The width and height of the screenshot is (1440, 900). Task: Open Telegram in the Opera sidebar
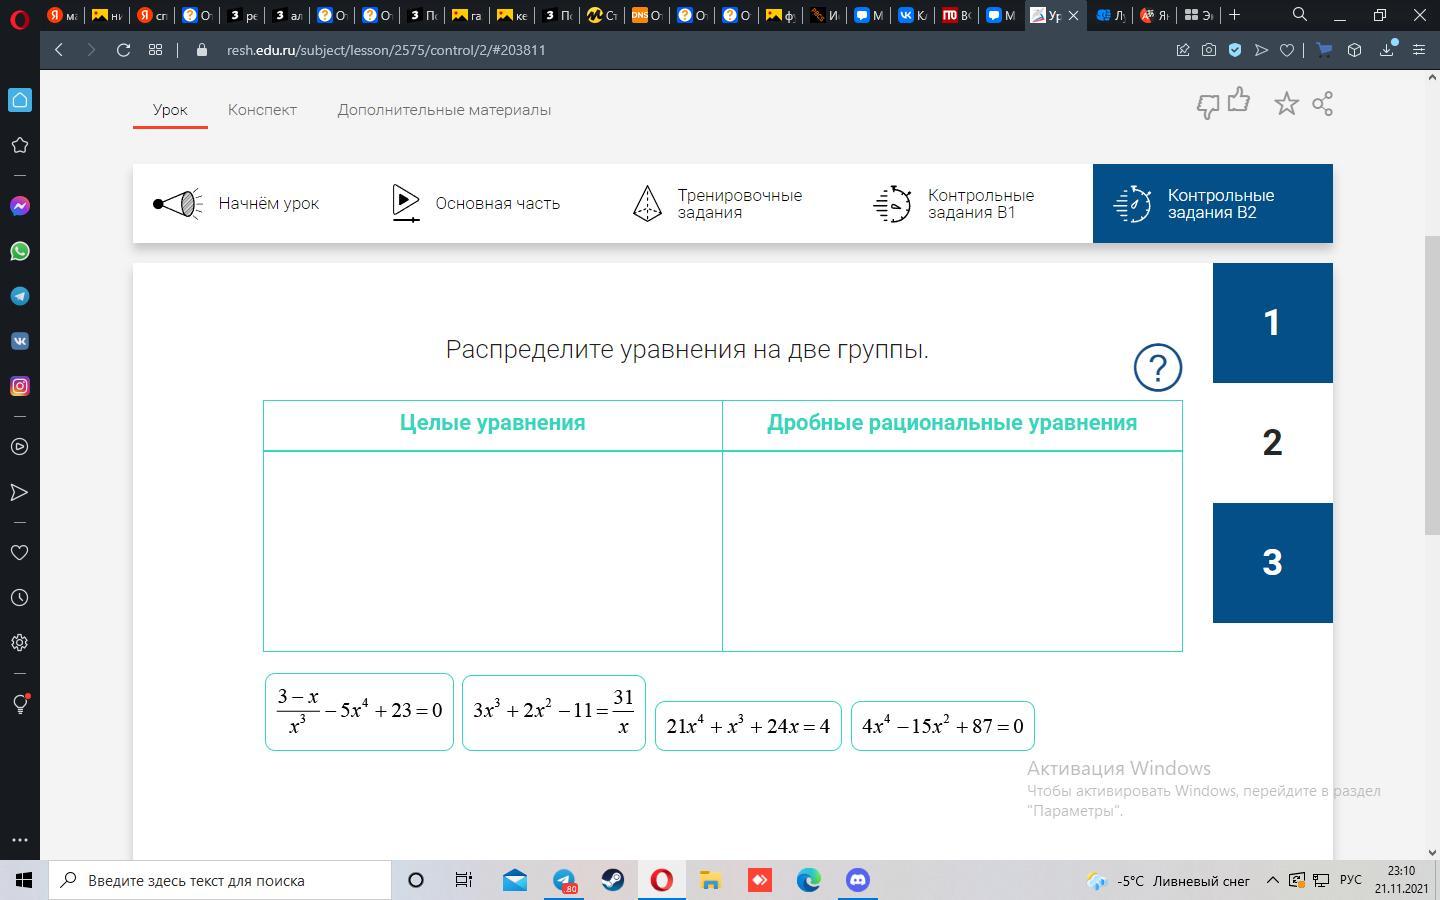click(20, 296)
